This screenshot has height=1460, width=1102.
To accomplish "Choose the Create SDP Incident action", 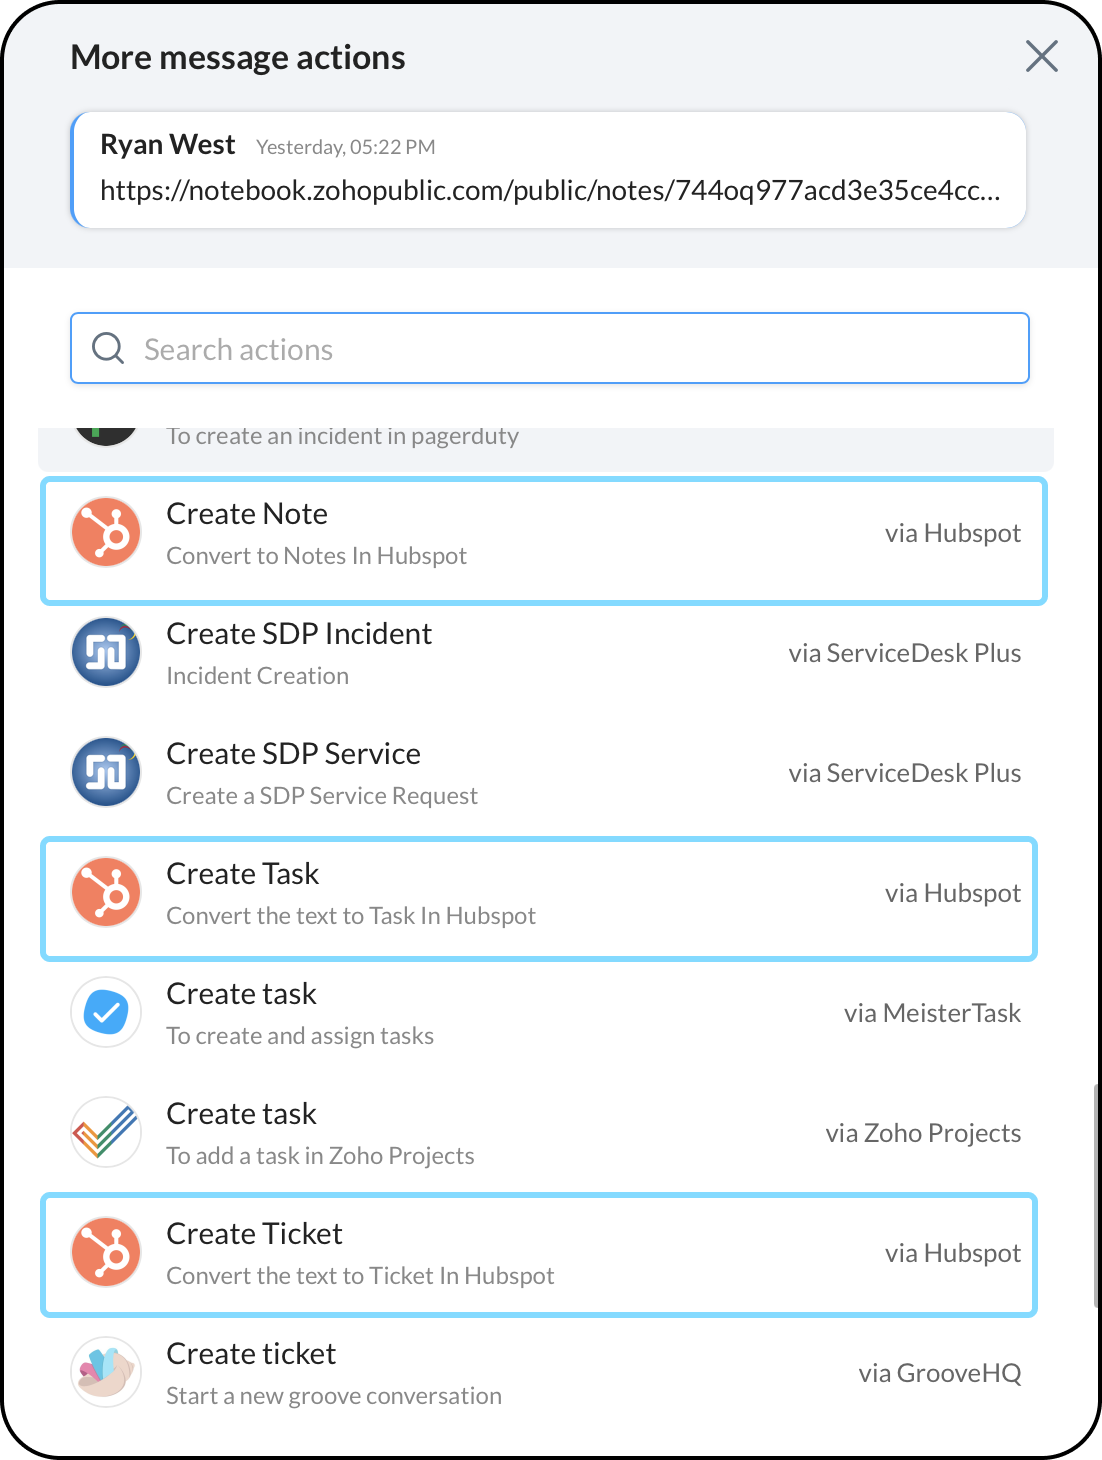I will click(x=540, y=653).
